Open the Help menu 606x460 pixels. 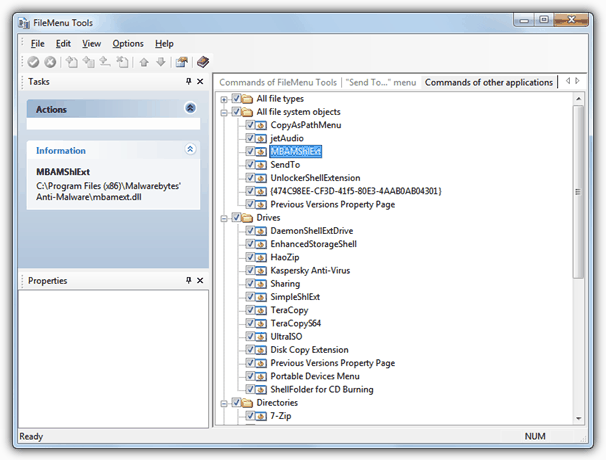[164, 44]
